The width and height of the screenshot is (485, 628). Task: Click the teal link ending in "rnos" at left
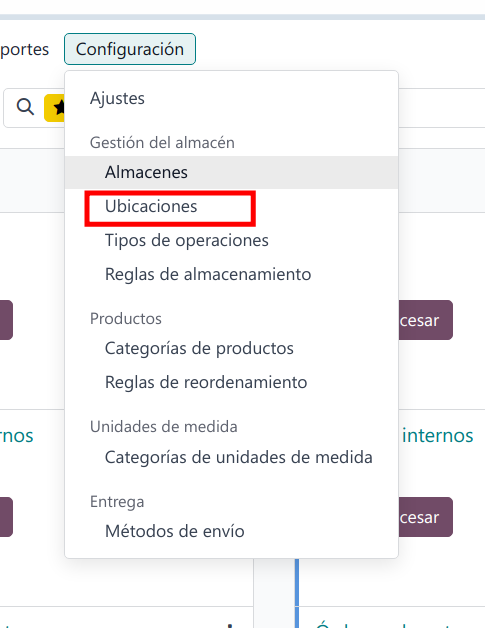[17, 436]
